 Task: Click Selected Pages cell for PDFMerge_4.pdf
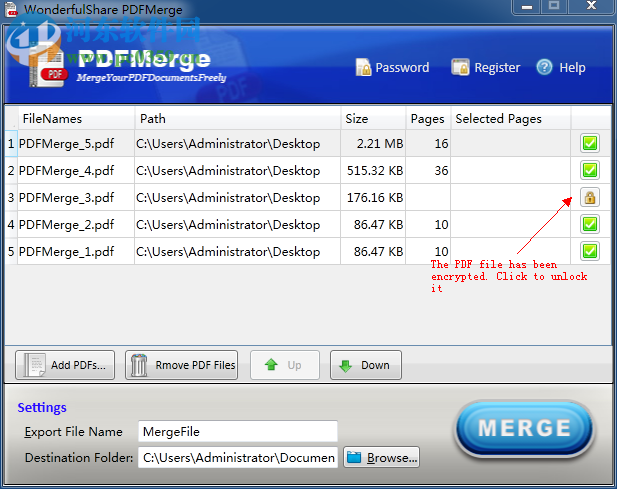(x=511, y=170)
